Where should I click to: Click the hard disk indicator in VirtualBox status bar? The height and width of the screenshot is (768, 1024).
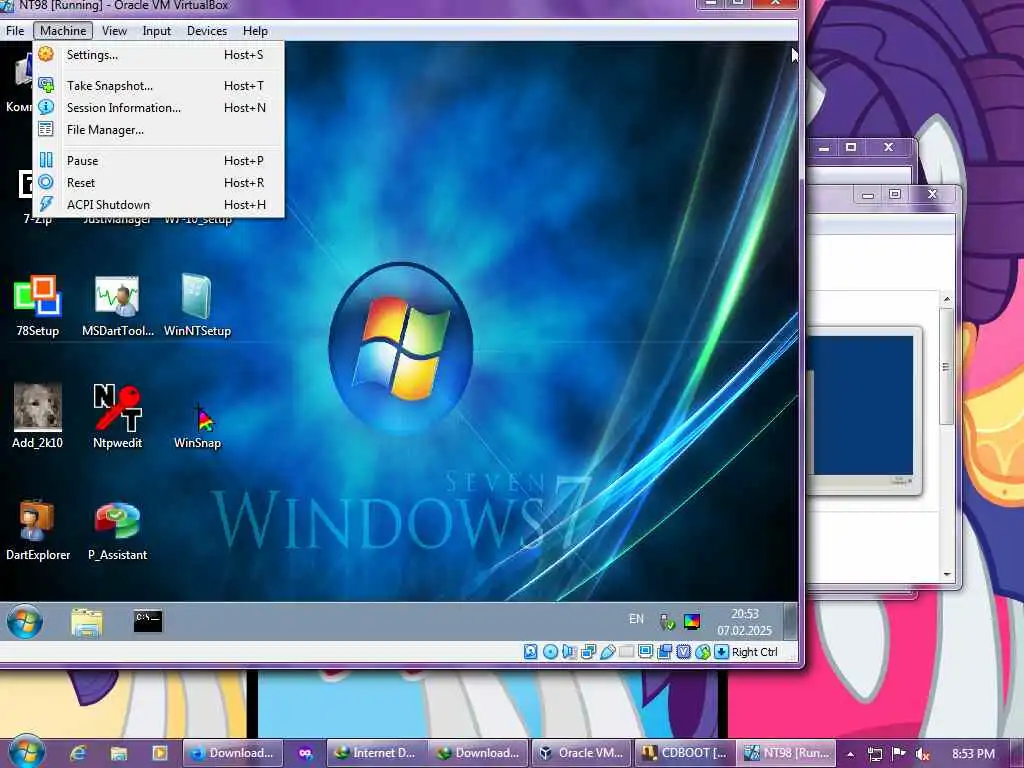pos(530,652)
